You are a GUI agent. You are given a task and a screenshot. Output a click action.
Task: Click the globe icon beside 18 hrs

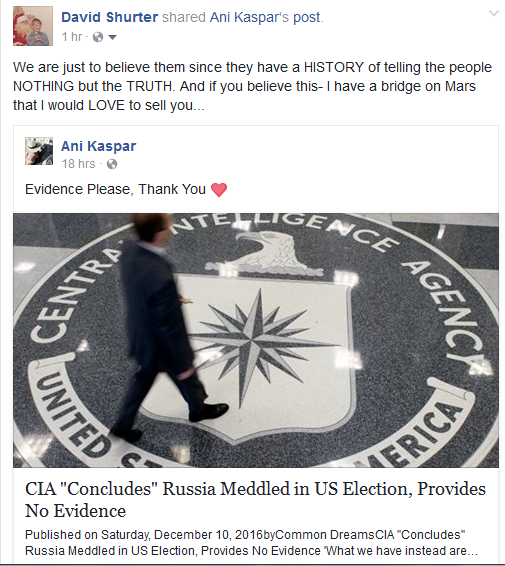coord(112,164)
